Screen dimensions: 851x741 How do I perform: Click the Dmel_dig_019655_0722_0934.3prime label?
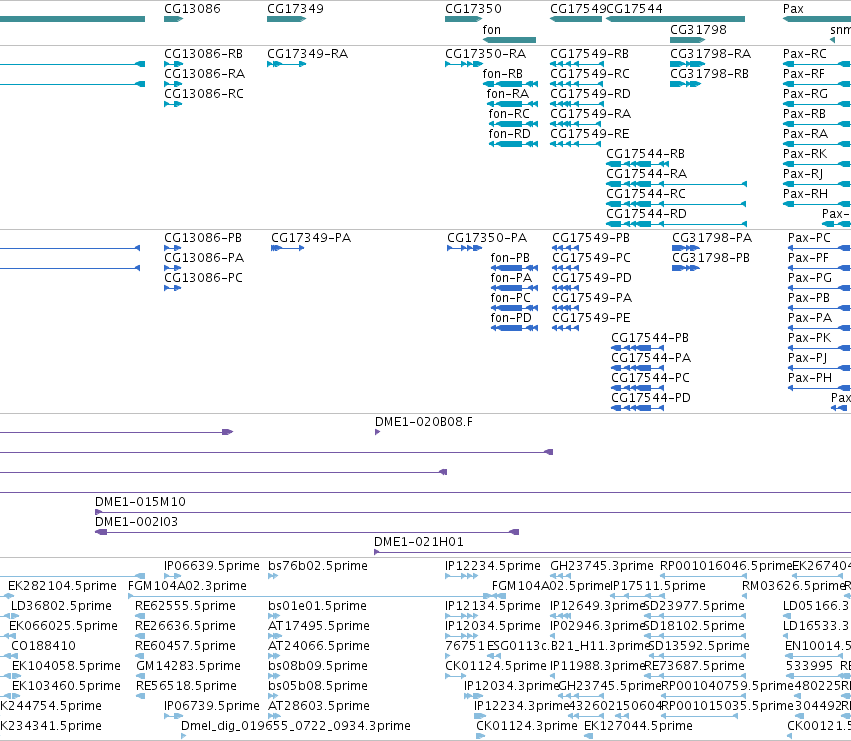click(x=295, y=726)
